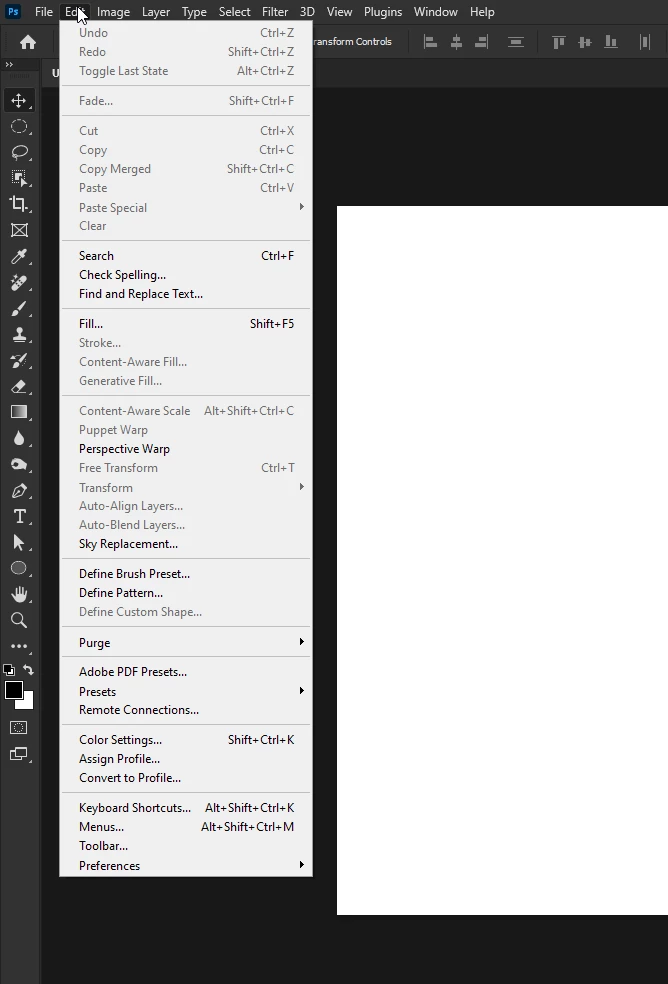The image size is (668, 984).
Task: Select the Spot Healing Brush tool
Action: [x=19, y=282]
